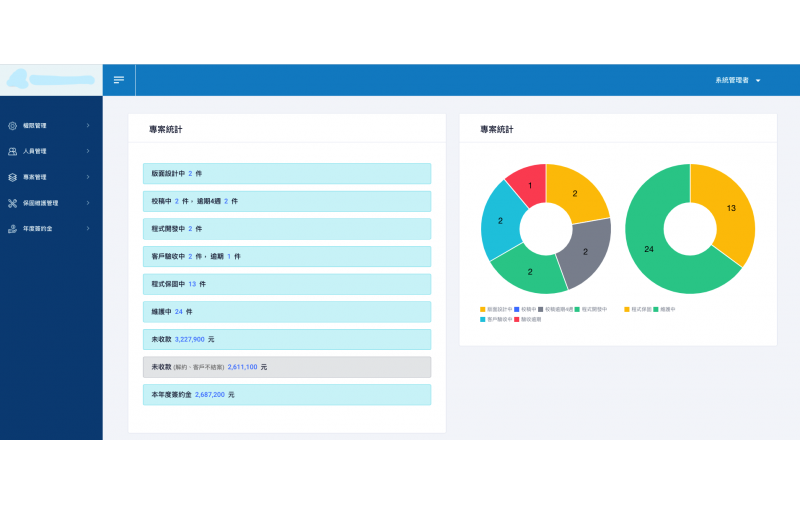Click the hamburger menu icon in header
The height and width of the screenshot is (505, 800).
tap(119, 80)
